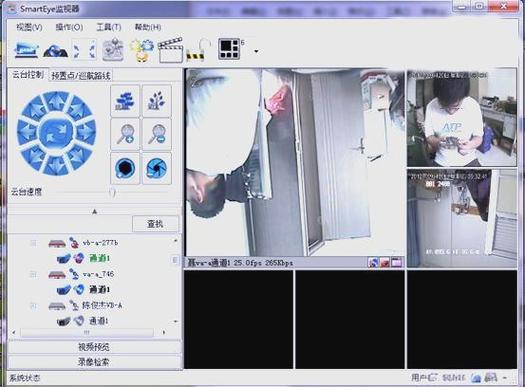The image size is (525, 387).
Task: Click the barrier and lamp toolbar icon
Action: click(x=198, y=50)
